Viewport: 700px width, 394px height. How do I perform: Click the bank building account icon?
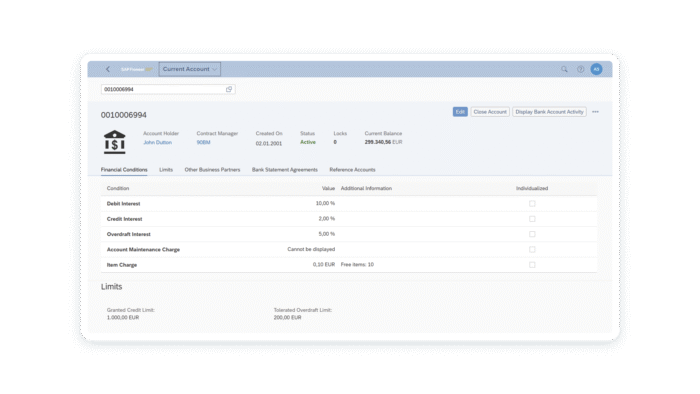(x=115, y=142)
